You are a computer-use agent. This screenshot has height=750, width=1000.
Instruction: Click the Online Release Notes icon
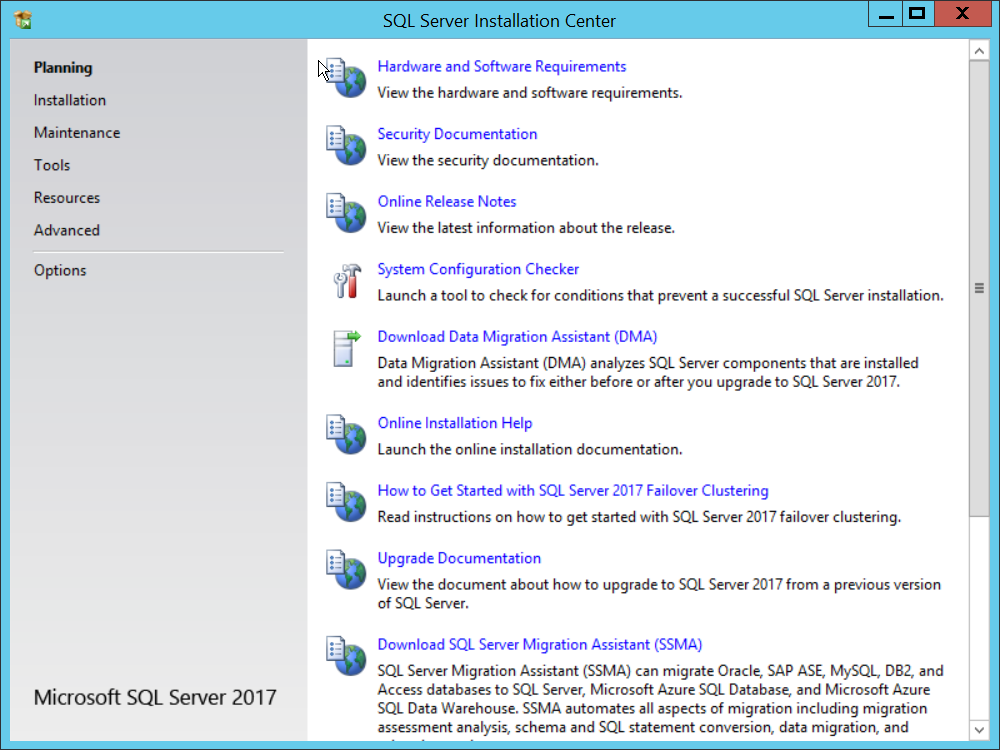click(x=346, y=212)
